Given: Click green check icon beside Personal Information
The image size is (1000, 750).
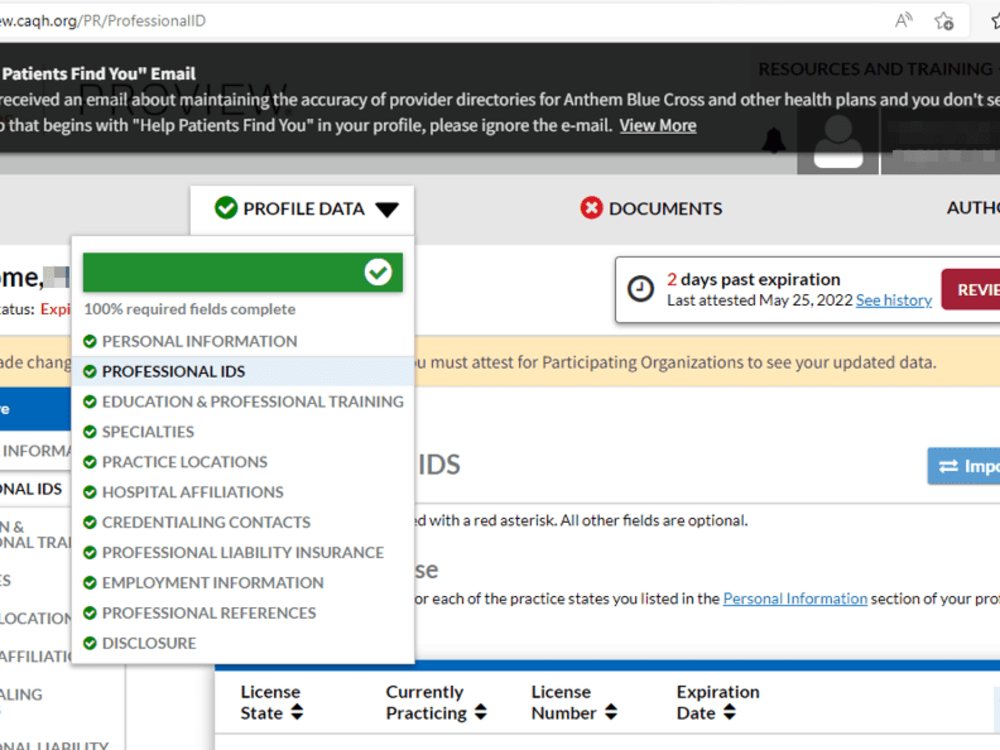Looking at the screenshot, I should pyautogui.click(x=90, y=341).
